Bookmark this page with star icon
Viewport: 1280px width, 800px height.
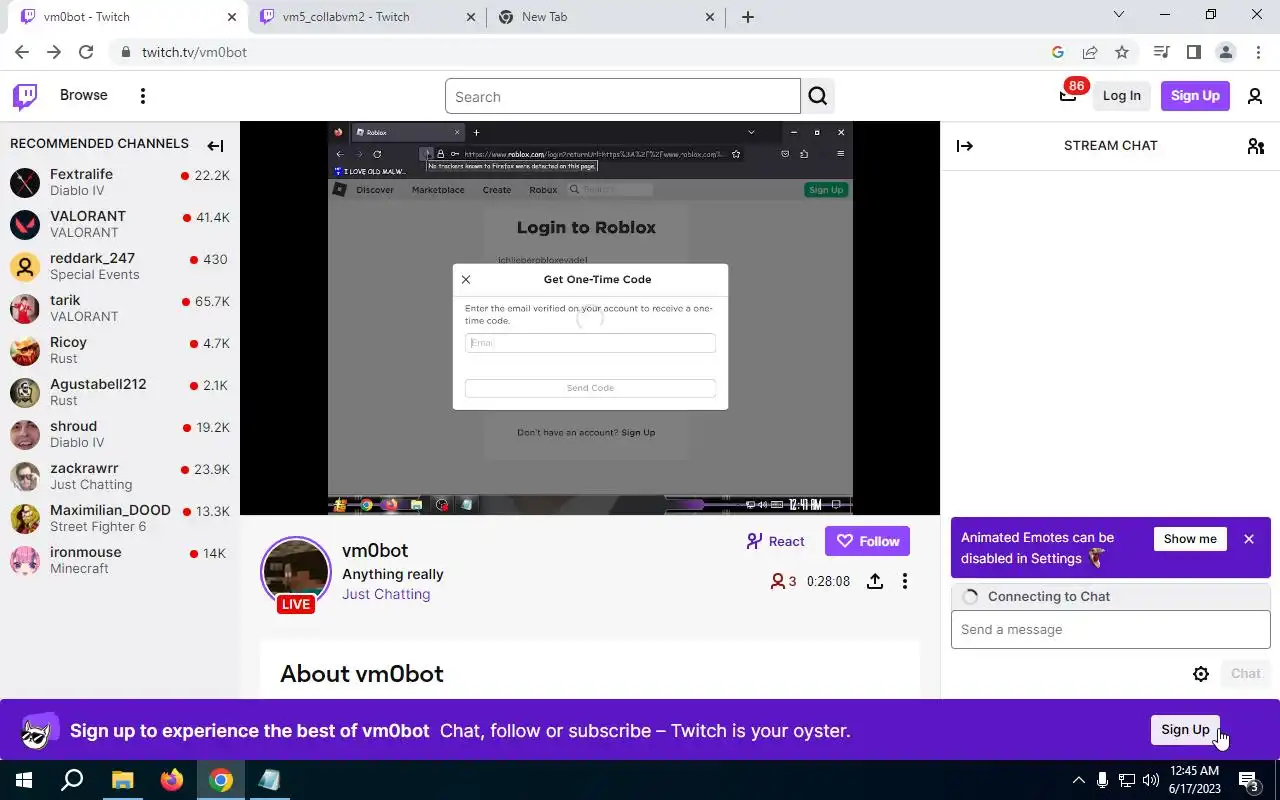click(x=1122, y=52)
